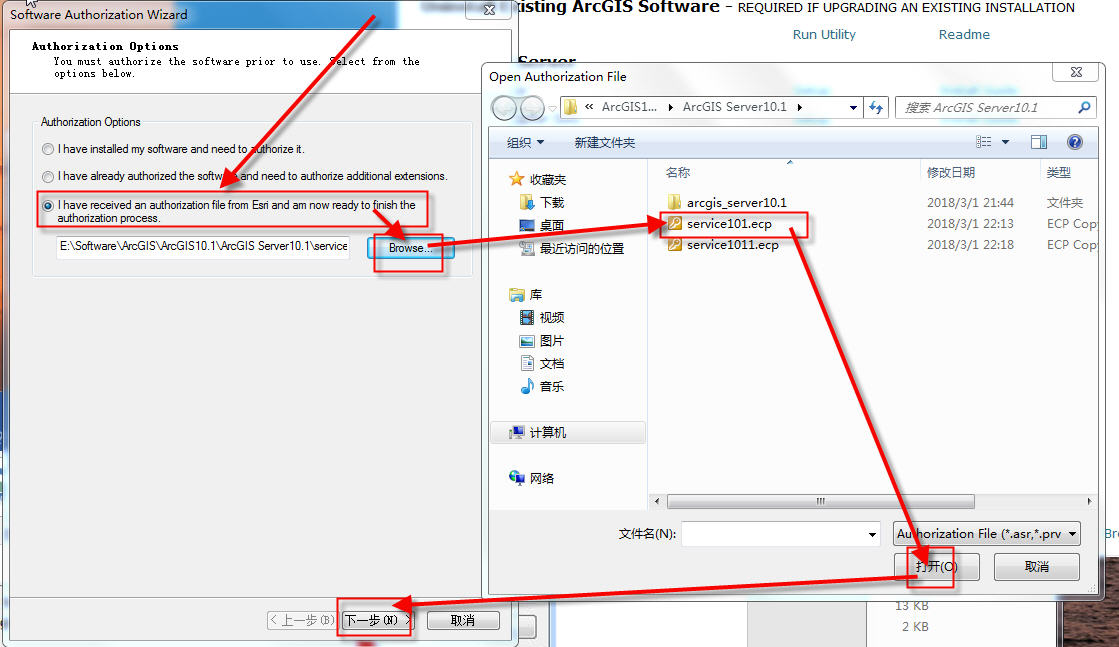
Task: Expand breadcrumb arrow after ArcGIS Server10.1
Action: tap(799, 107)
